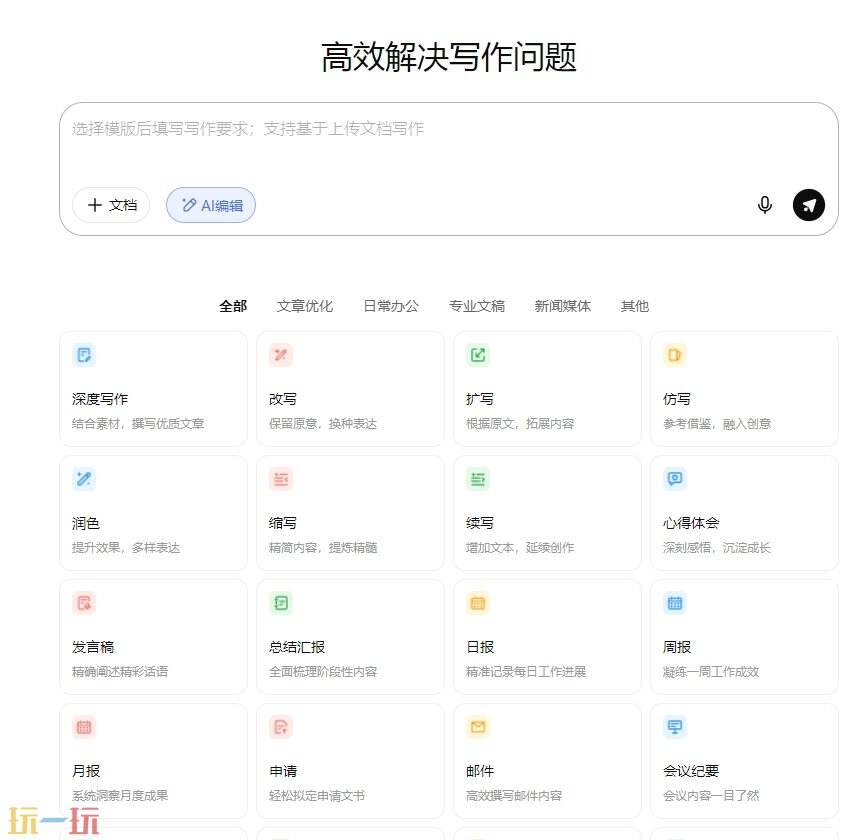Pick the 润色 template title

[86, 523]
